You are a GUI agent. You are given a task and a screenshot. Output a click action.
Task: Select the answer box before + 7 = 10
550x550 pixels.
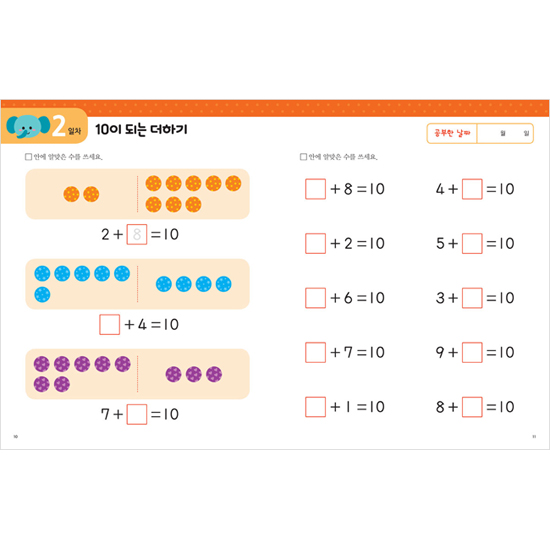point(315,352)
